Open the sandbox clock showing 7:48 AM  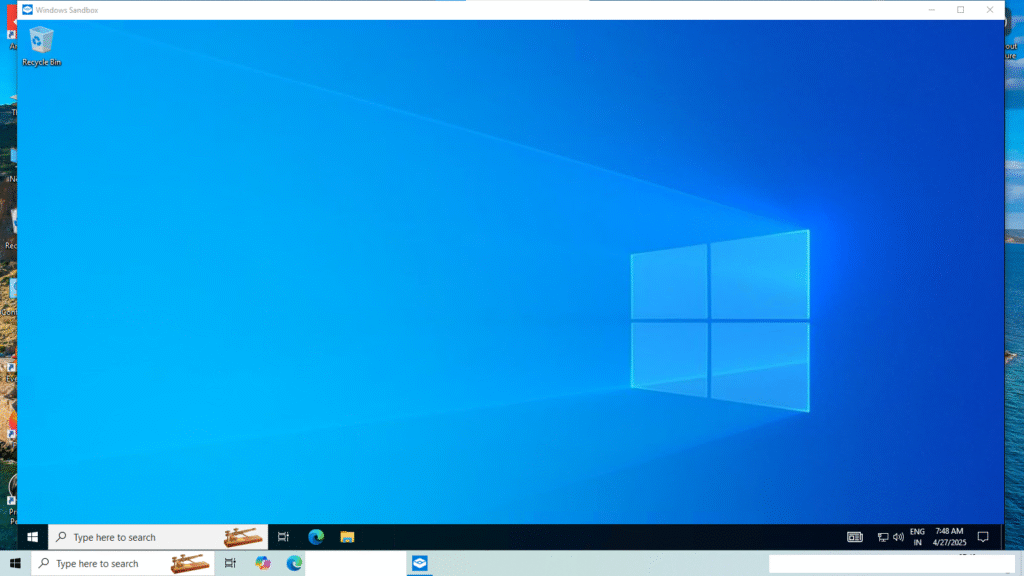coord(949,537)
